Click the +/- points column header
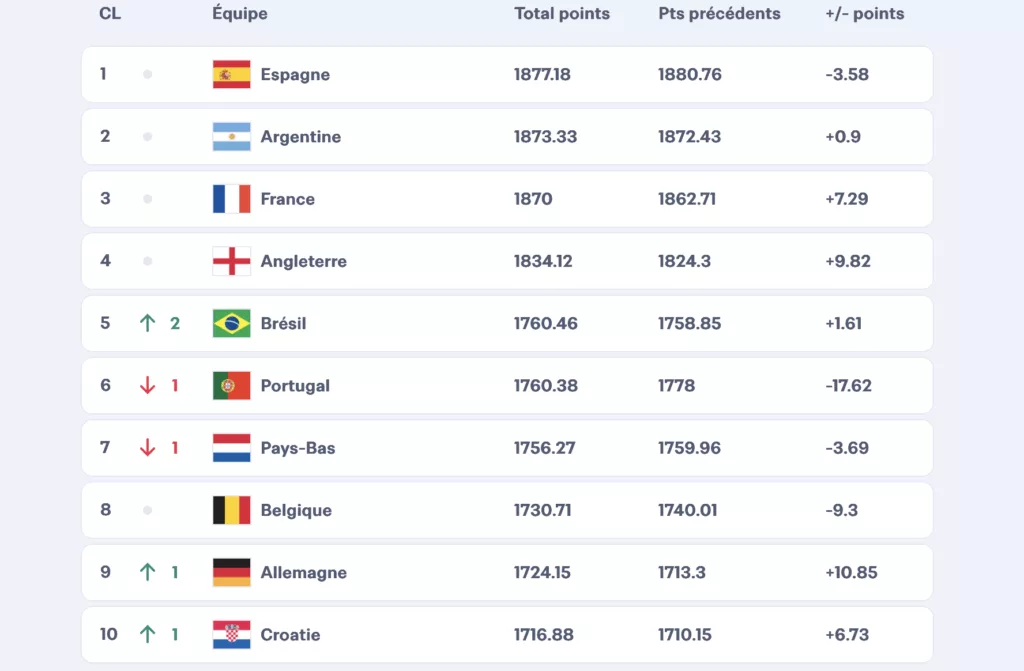Image resolution: width=1024 pixels, height=671 pixels. pos(864,14)
